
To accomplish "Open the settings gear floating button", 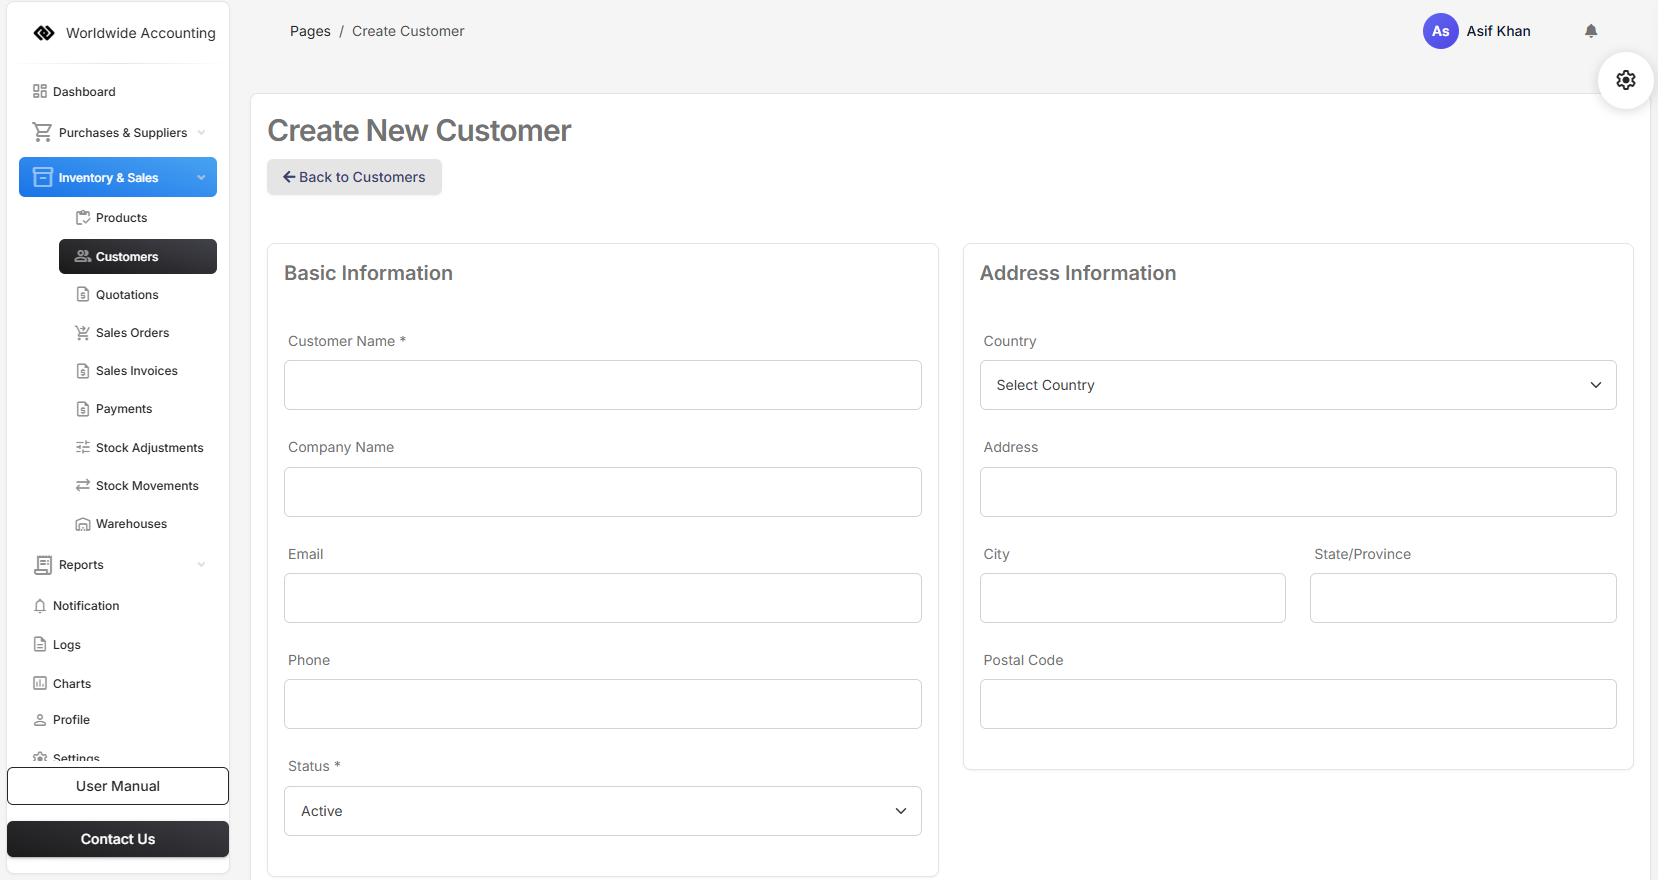I will pos(1626,80).
